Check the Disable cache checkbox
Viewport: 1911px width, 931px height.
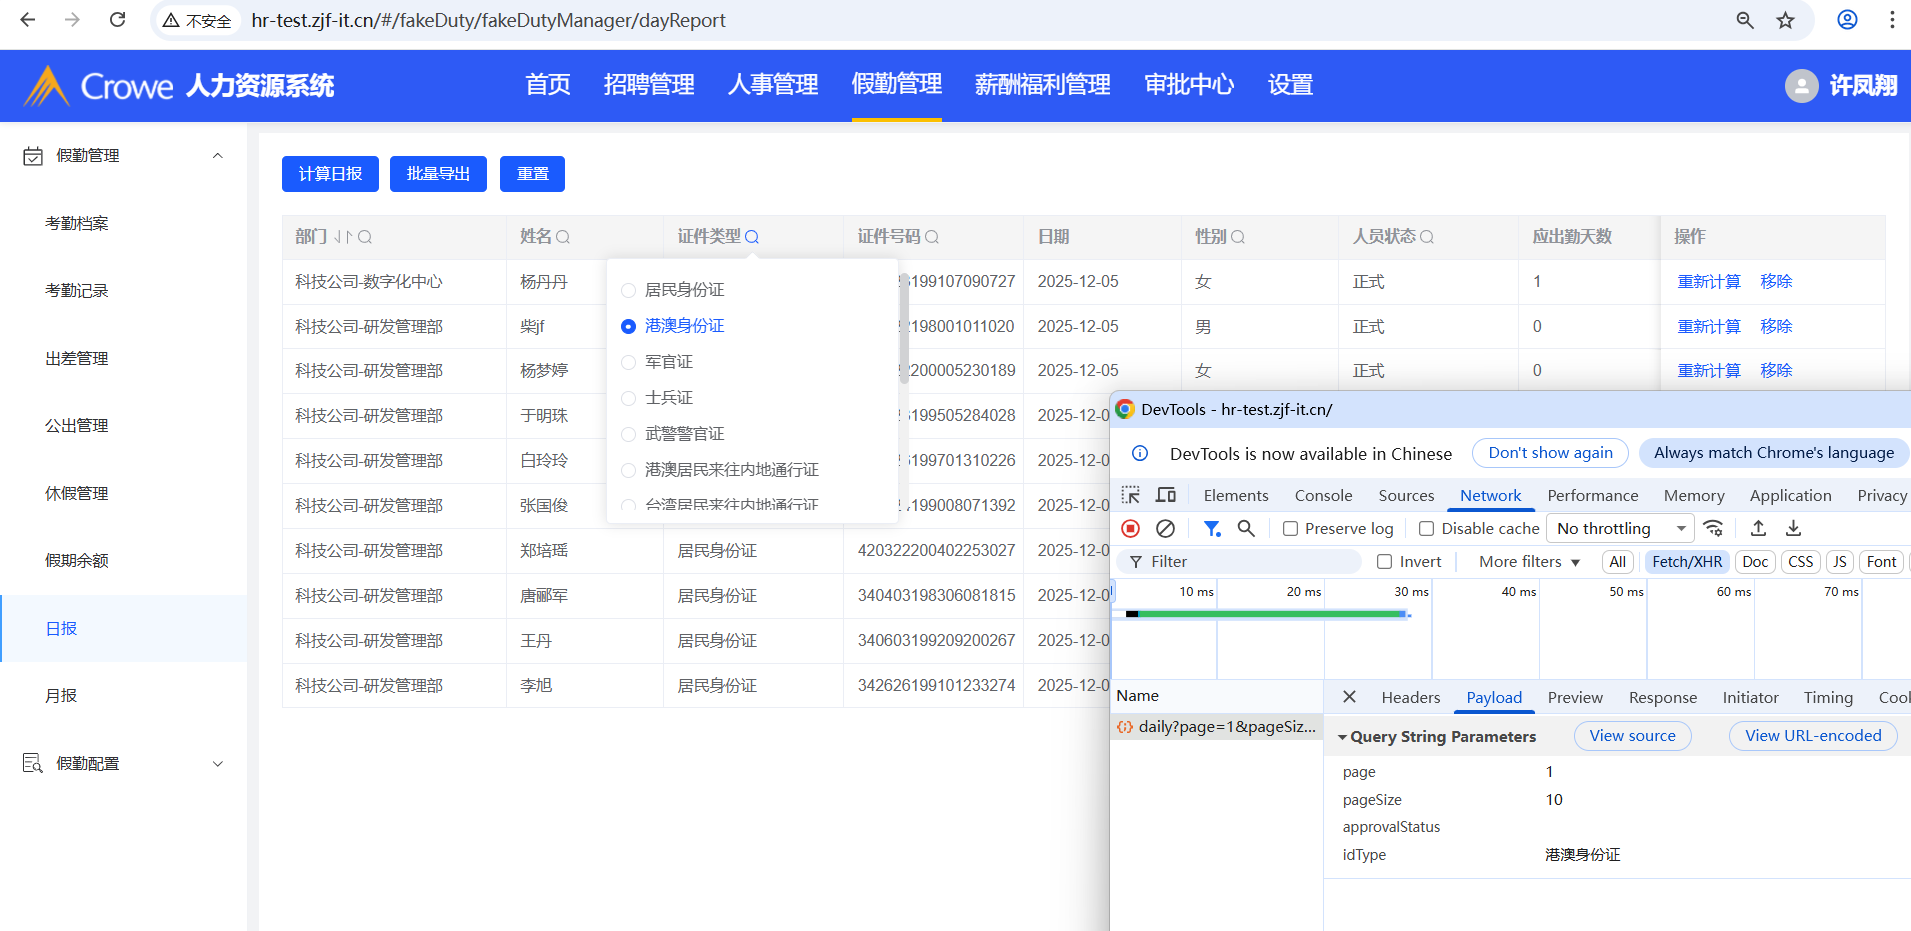[x=1427, y=528]
